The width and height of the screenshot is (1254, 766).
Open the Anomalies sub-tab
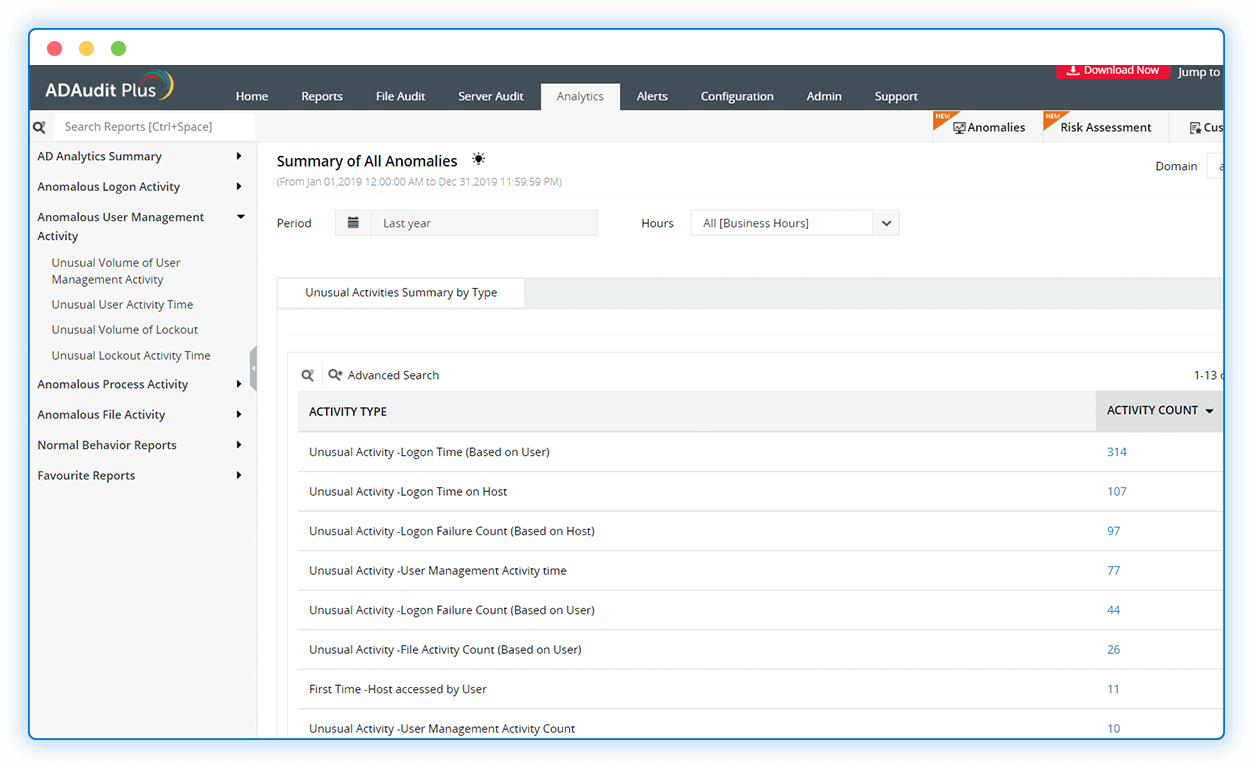[989, 127]
